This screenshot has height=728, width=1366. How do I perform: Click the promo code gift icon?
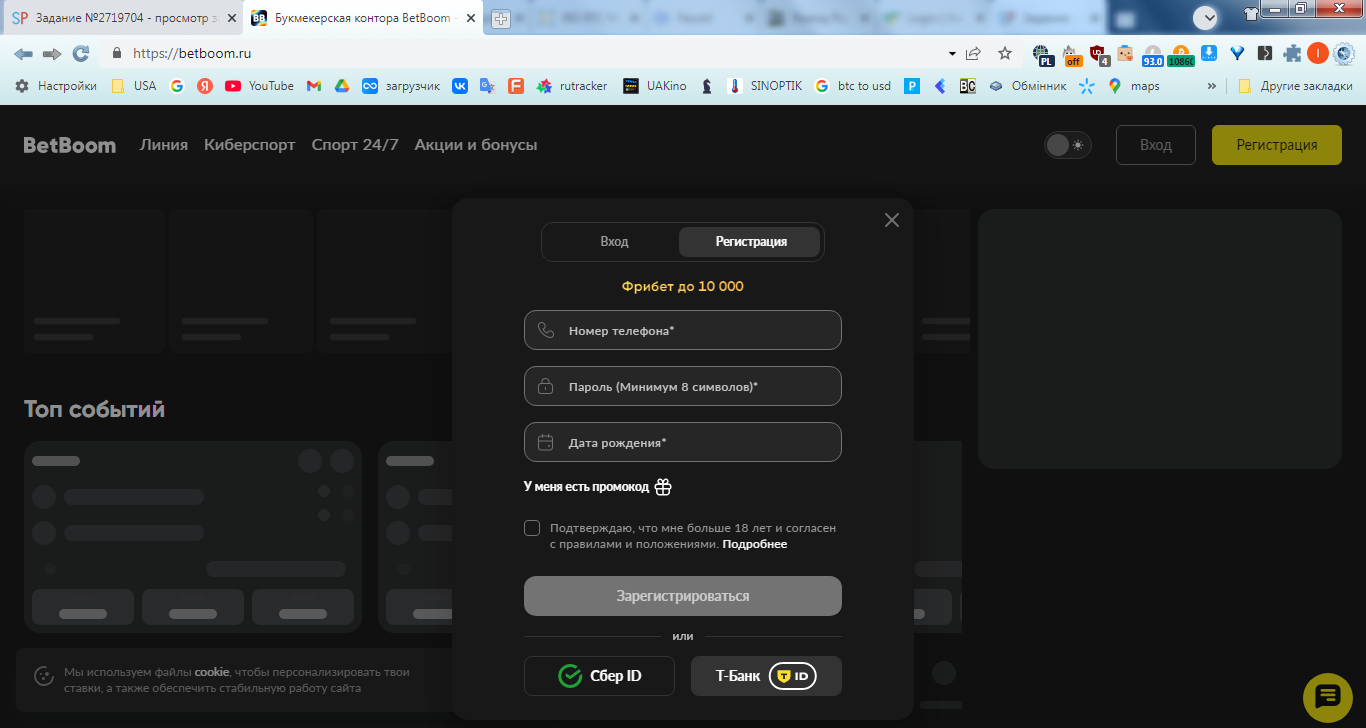pyautogui.click(x=663, y=487)
